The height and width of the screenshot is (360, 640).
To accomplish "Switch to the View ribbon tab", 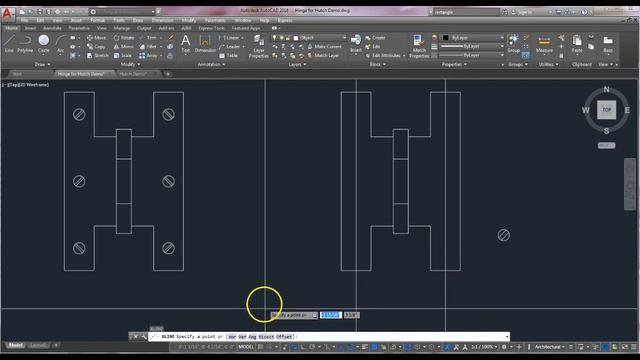I will click(101, 28).
